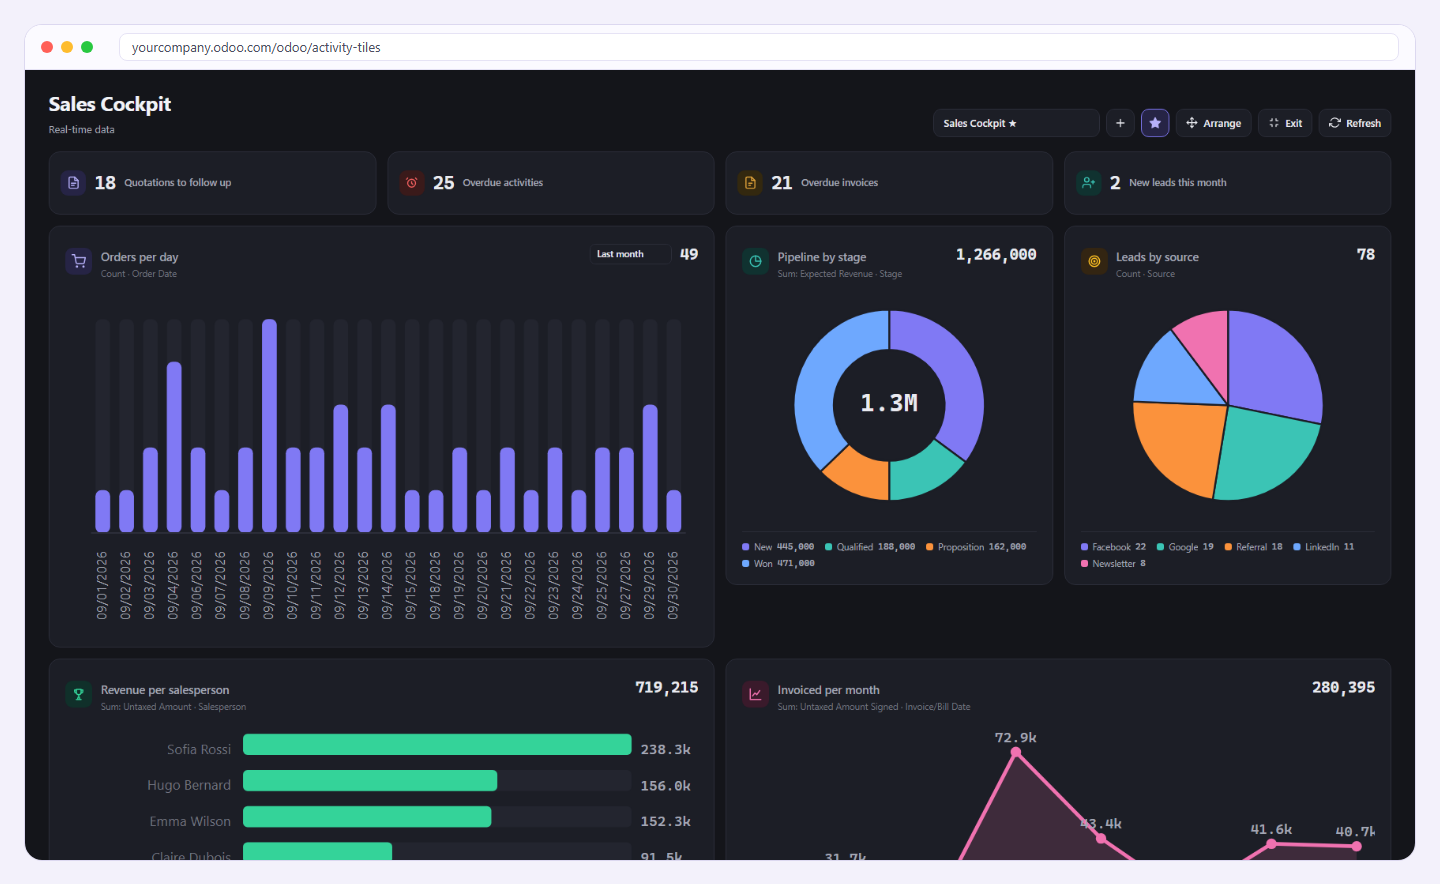The width and height of the screenshot is (1440, 884).
Task: Click the Overdue invoices file icon
Action: click(x=750, y=183)
